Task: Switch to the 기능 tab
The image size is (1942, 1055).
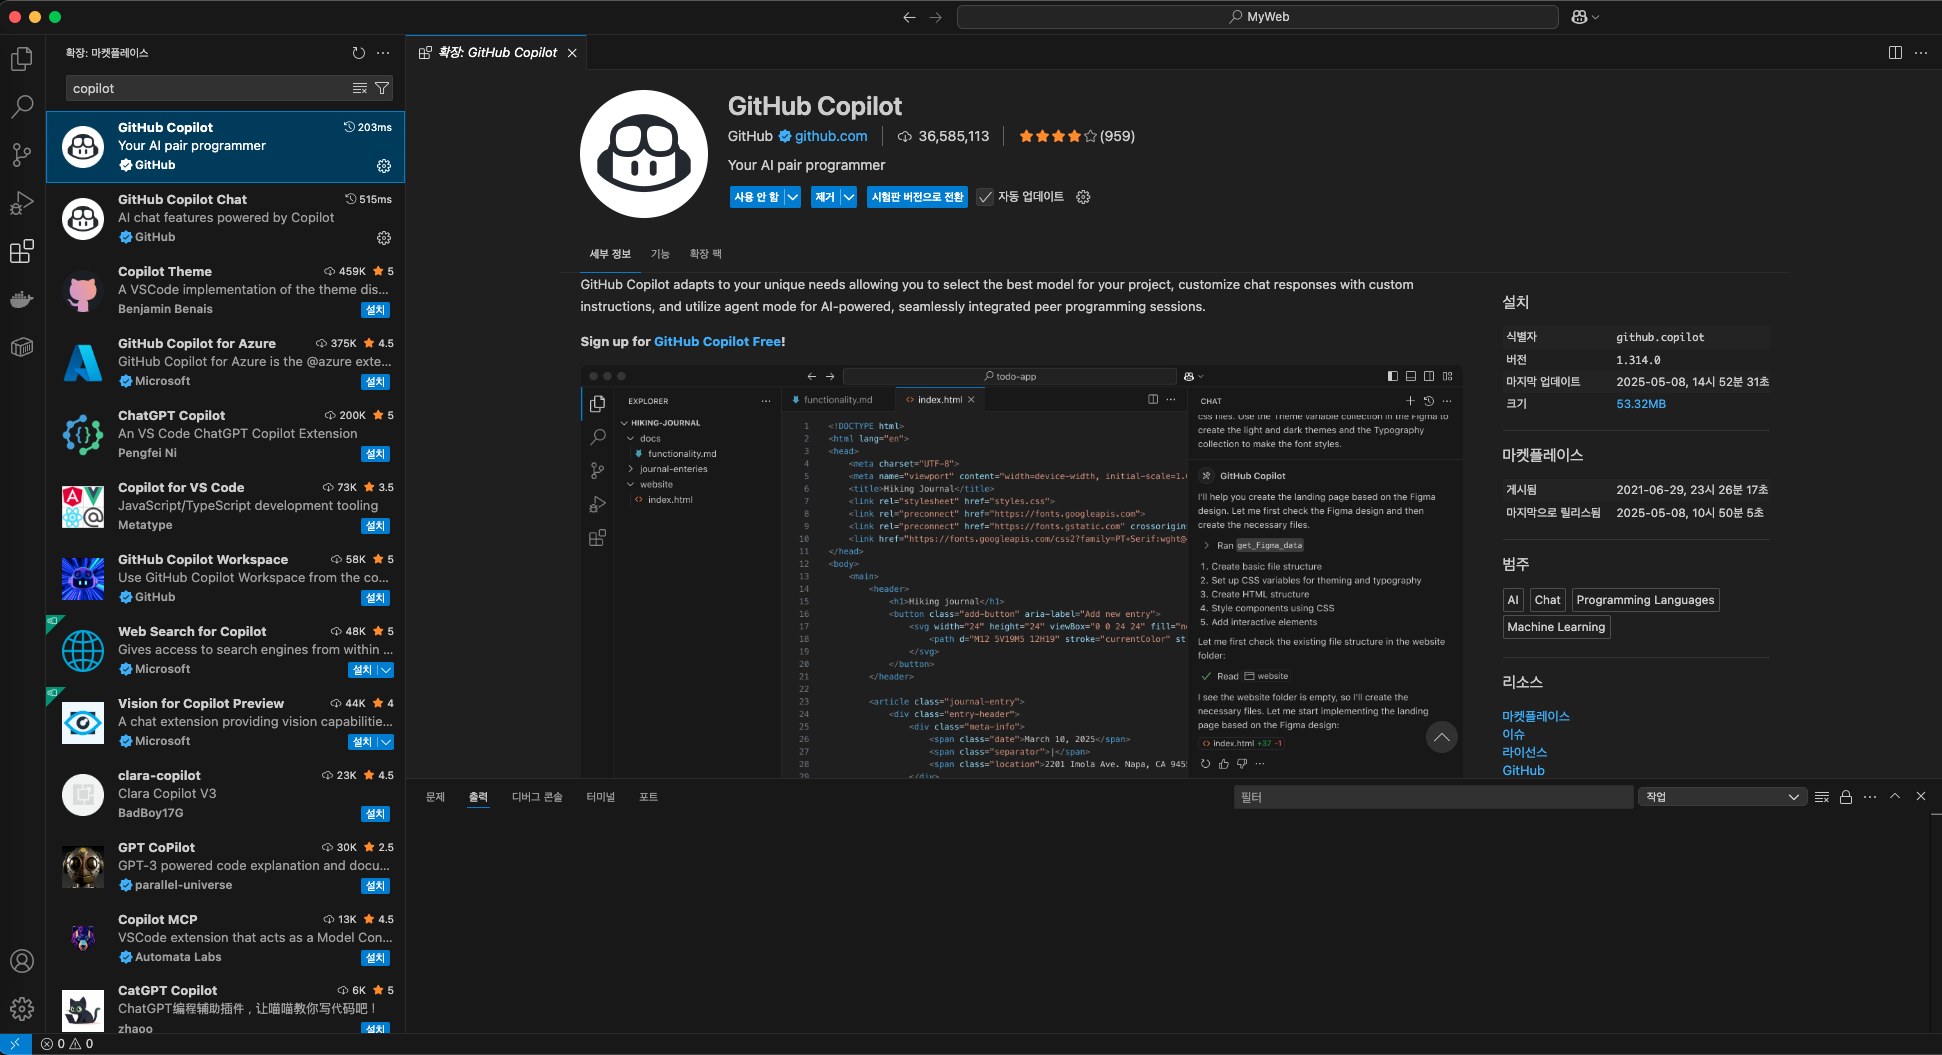Action: click(x=660, y=254)
